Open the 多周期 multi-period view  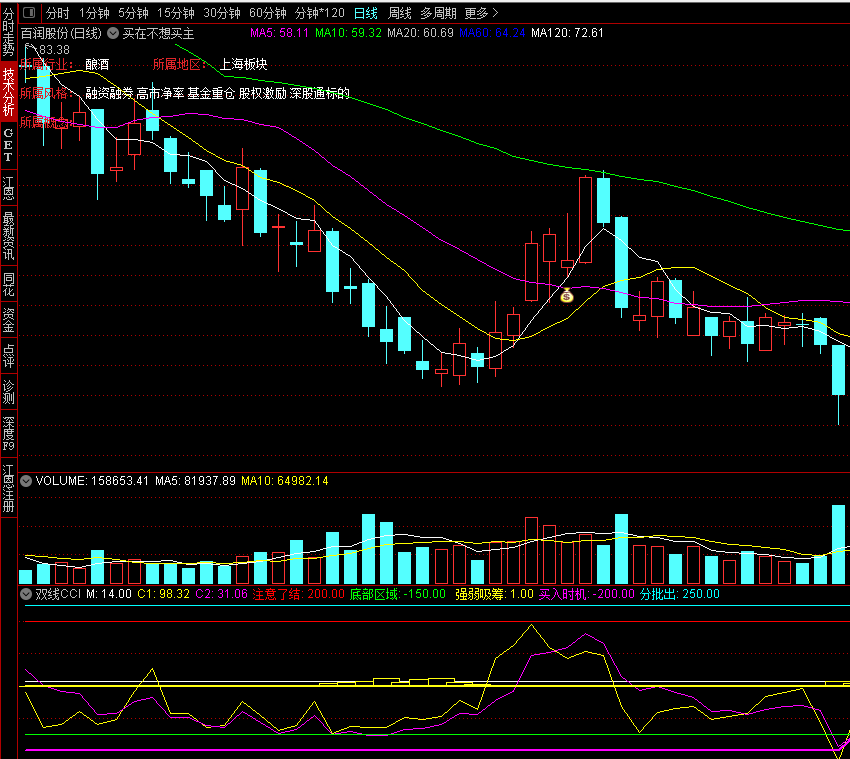pos(439,13)
